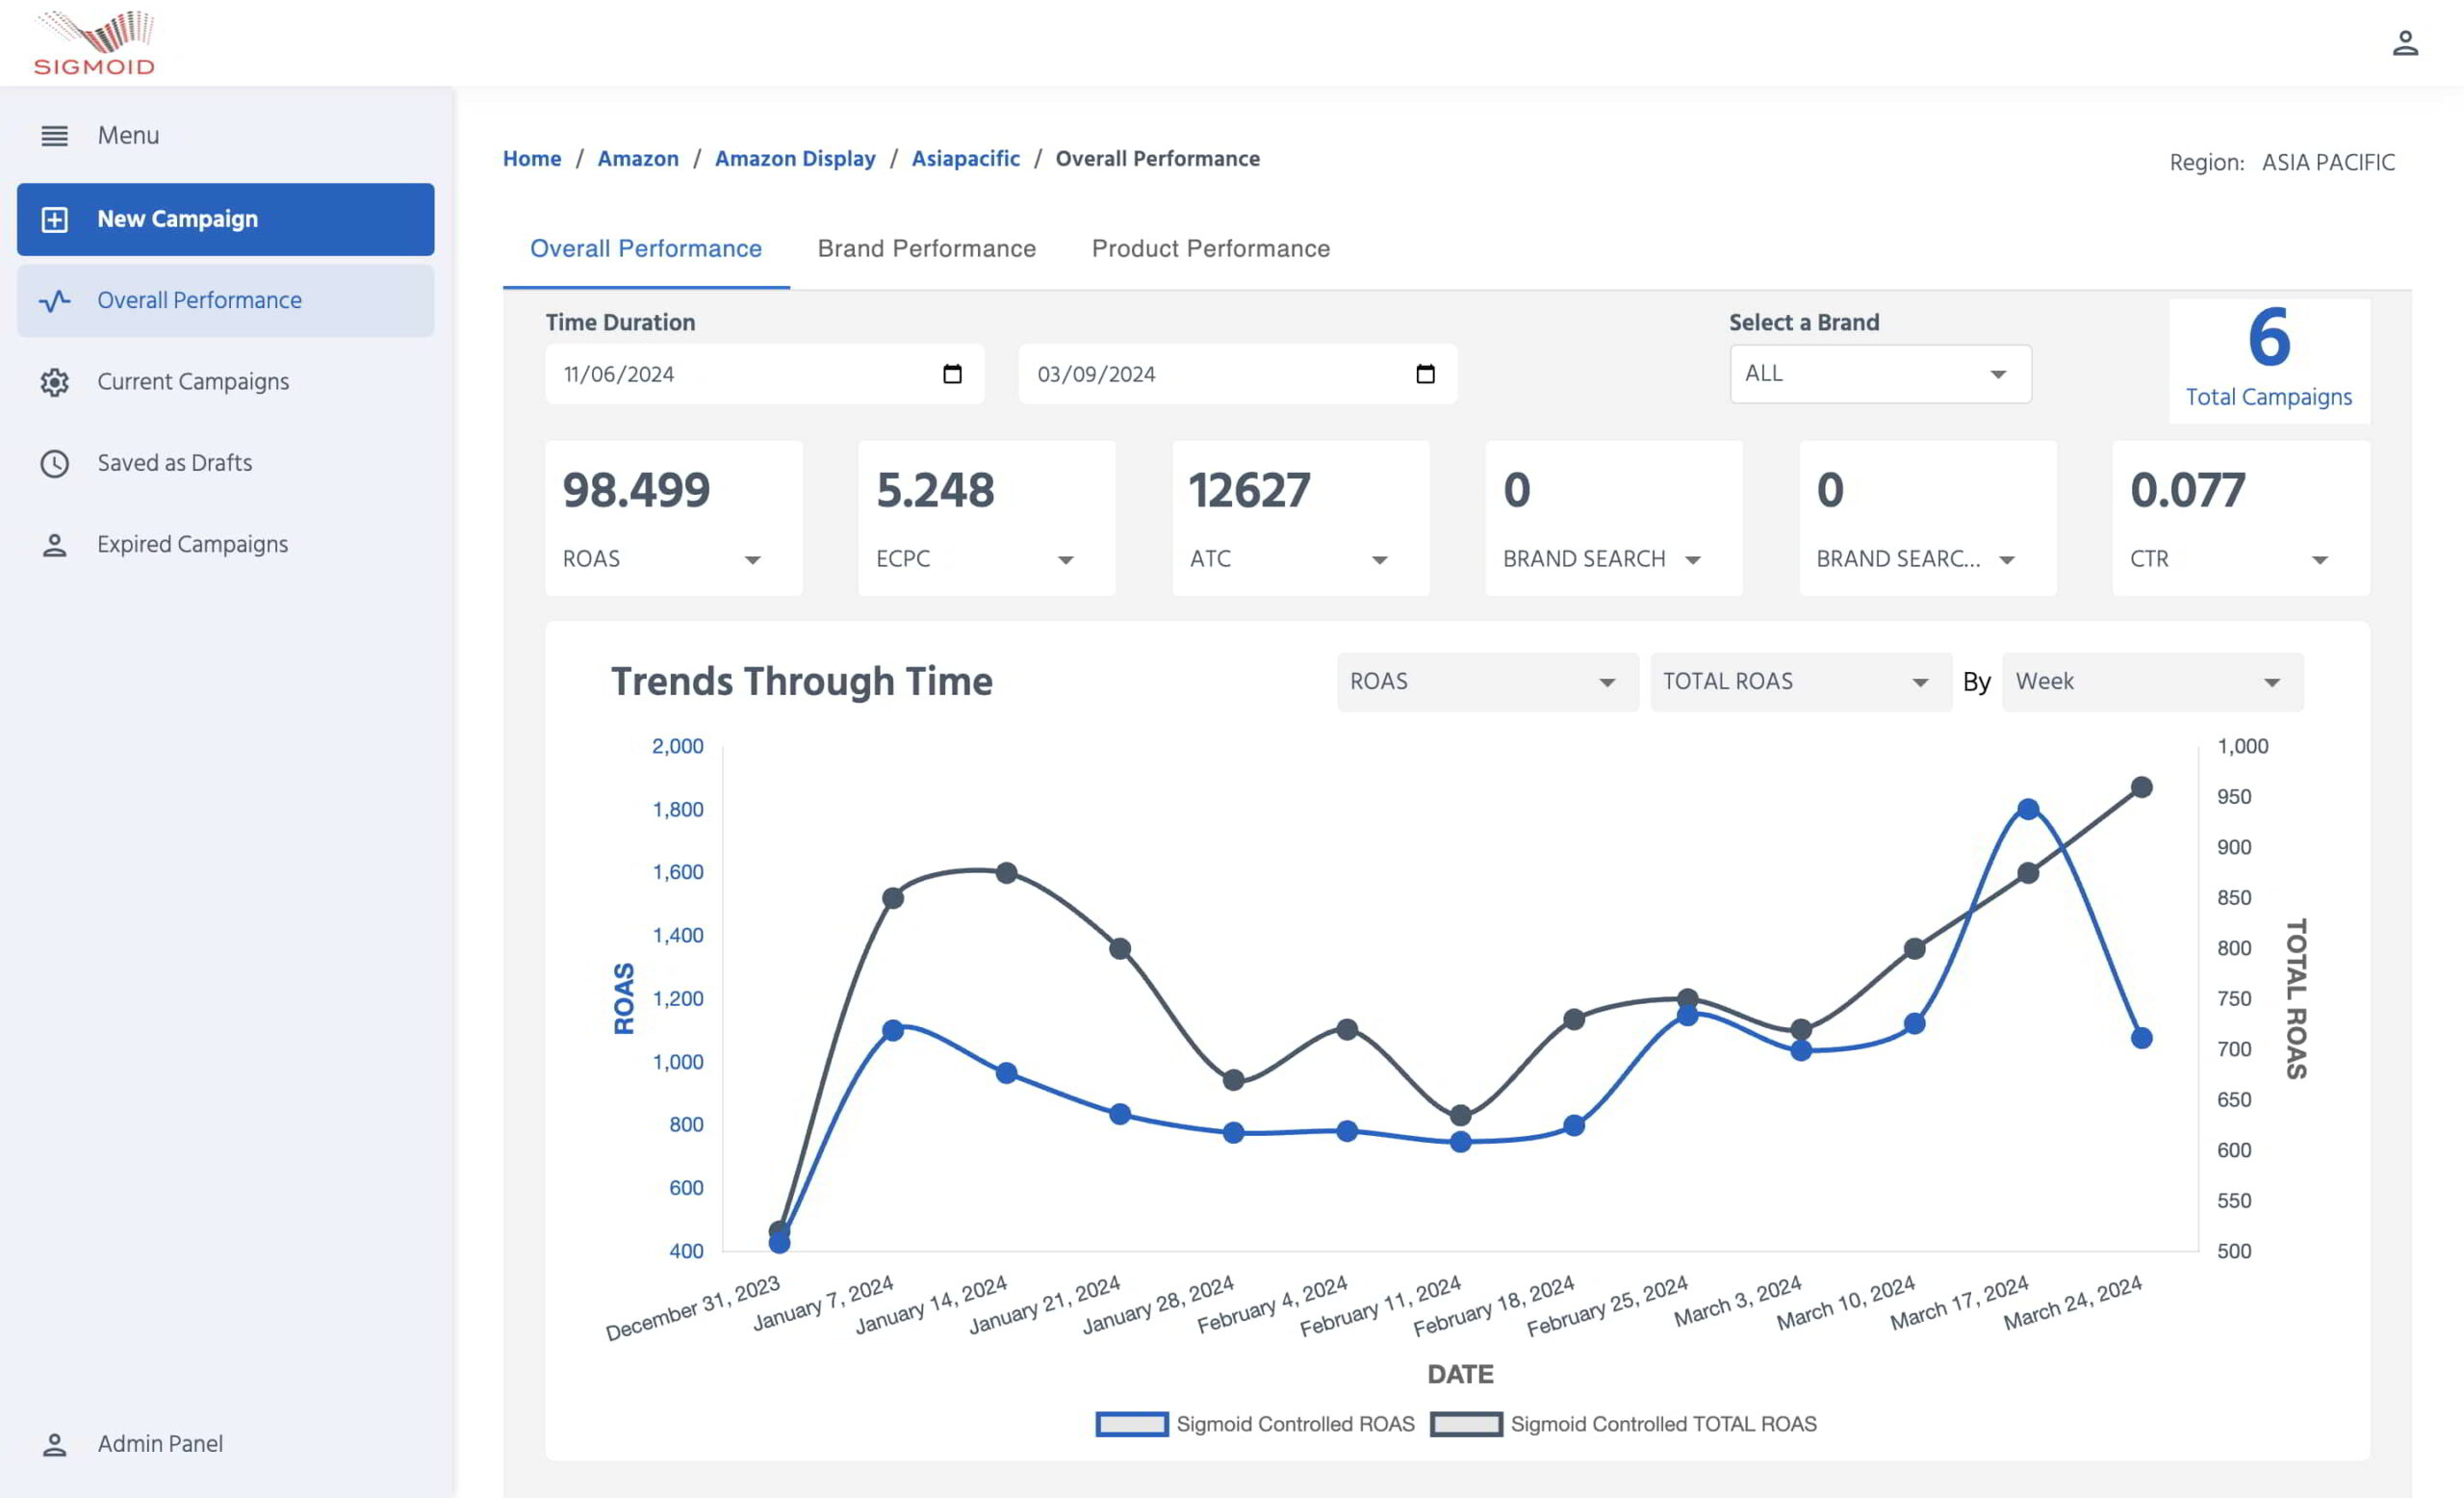Click the March 17, 2024 blue ROAS data point
This screenshot has width=2464, height=1498.
[2027, 809]
